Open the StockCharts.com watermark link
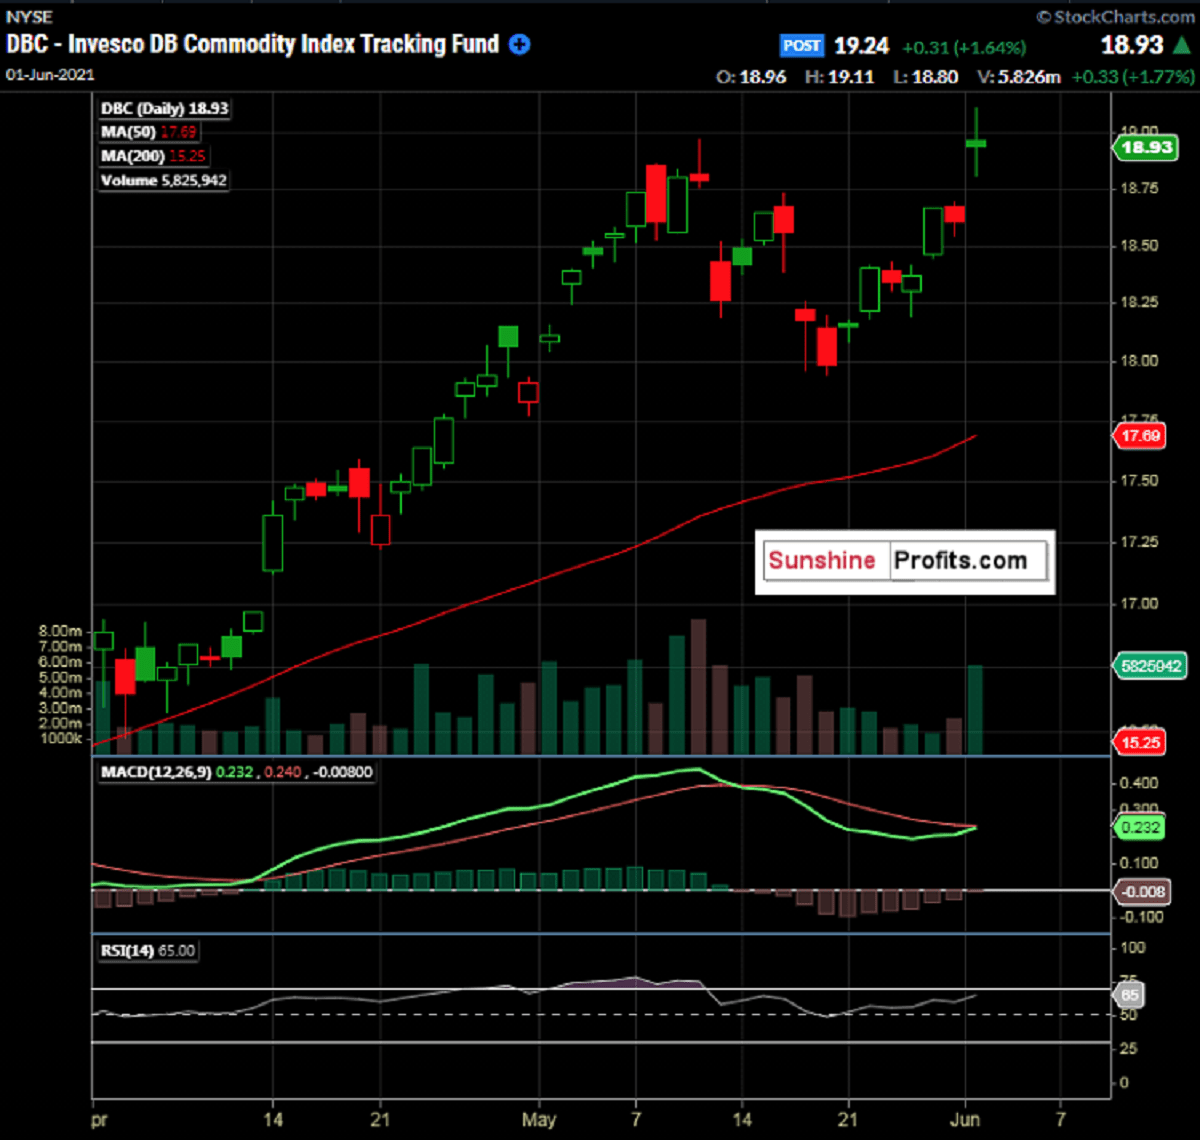 (1115, 16)
